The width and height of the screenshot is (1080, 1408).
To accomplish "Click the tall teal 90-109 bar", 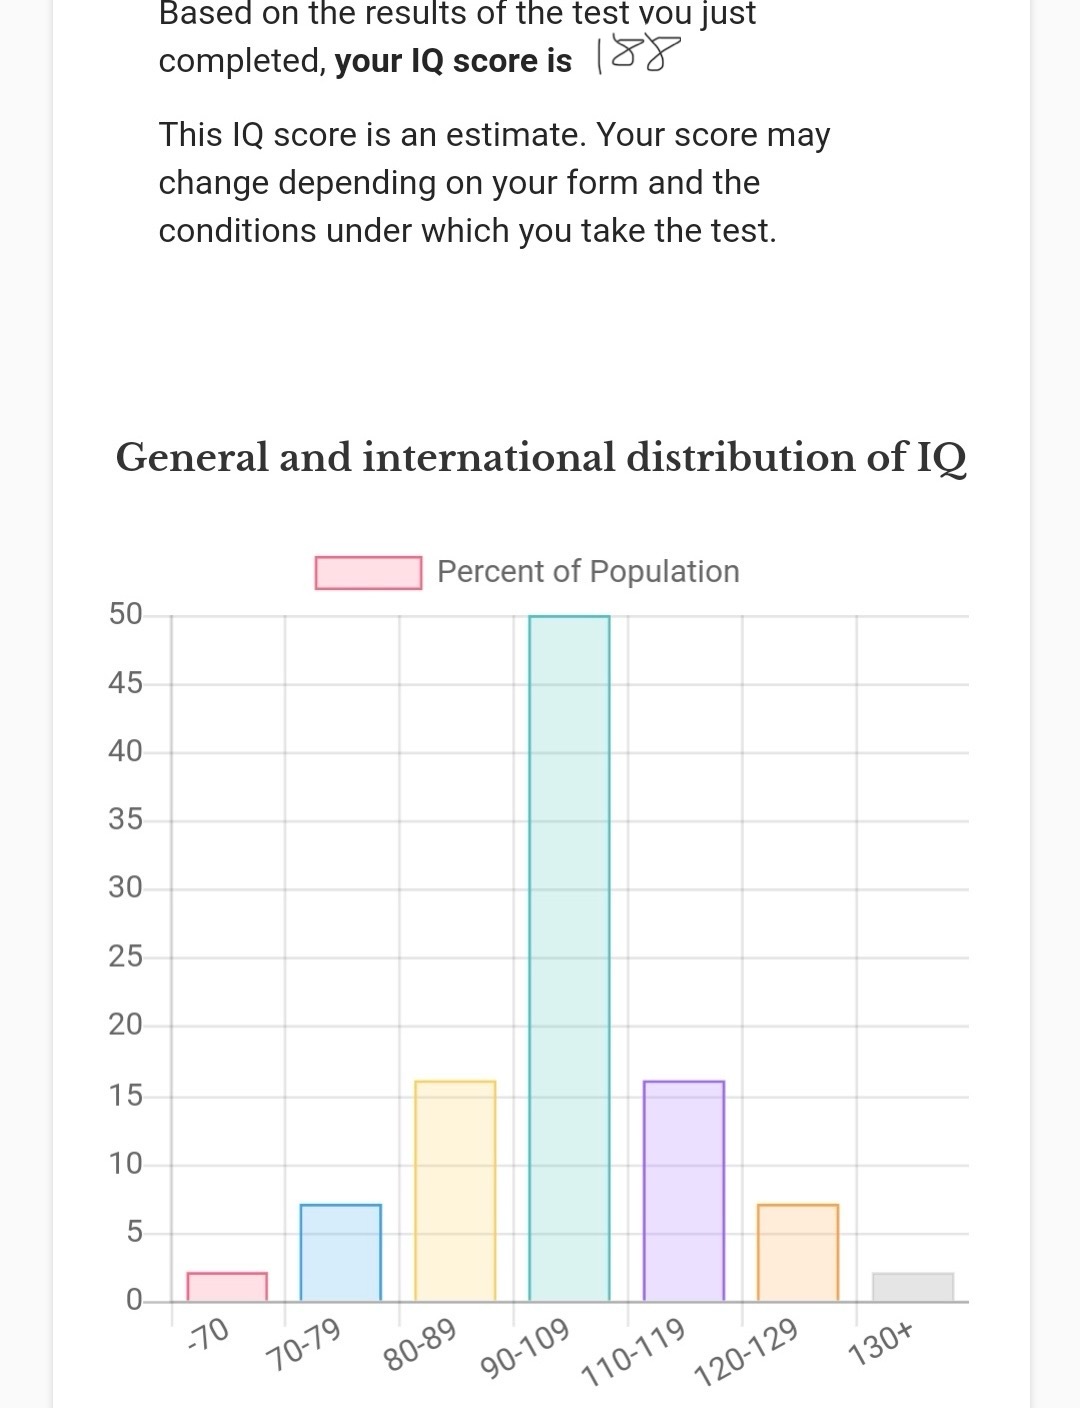I will (x=569, y=958).
